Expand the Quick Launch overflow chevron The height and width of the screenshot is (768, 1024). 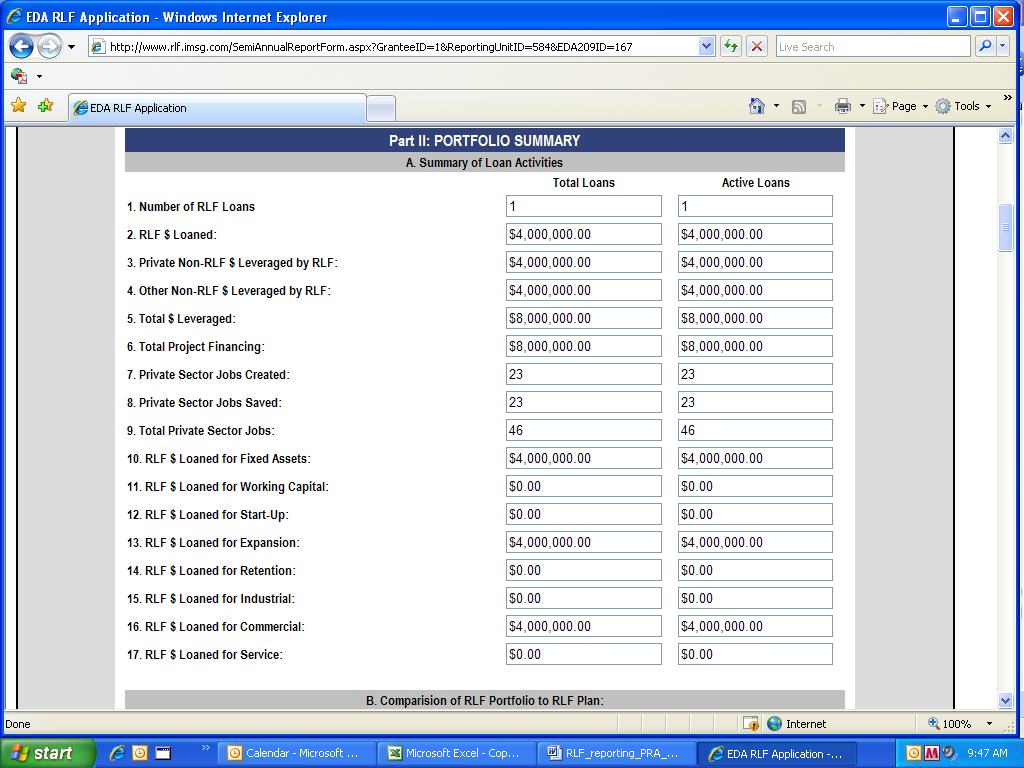click(206, 748)
